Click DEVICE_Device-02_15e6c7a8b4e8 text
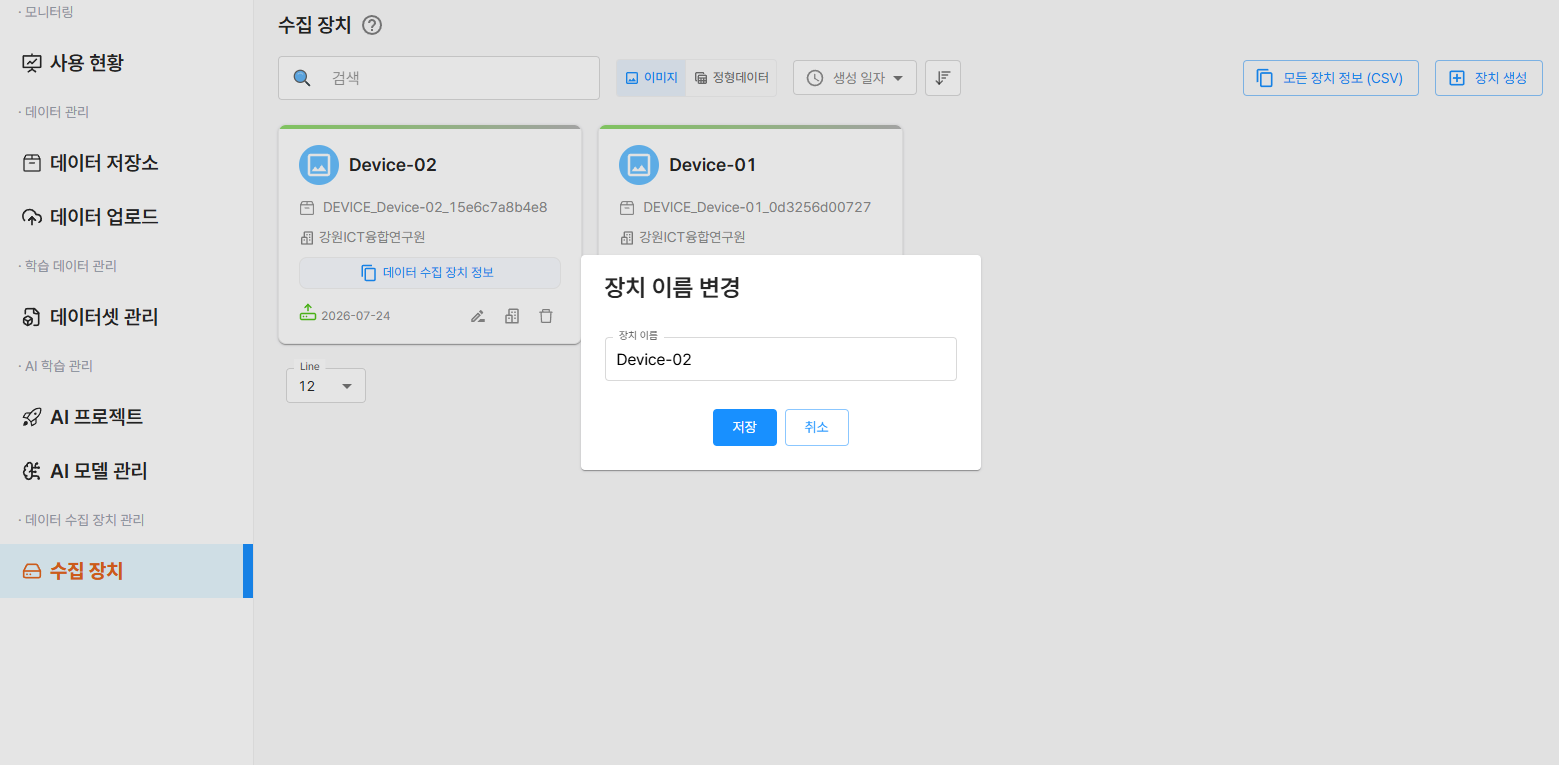The image size is (1559, 765). coord(435,208)
